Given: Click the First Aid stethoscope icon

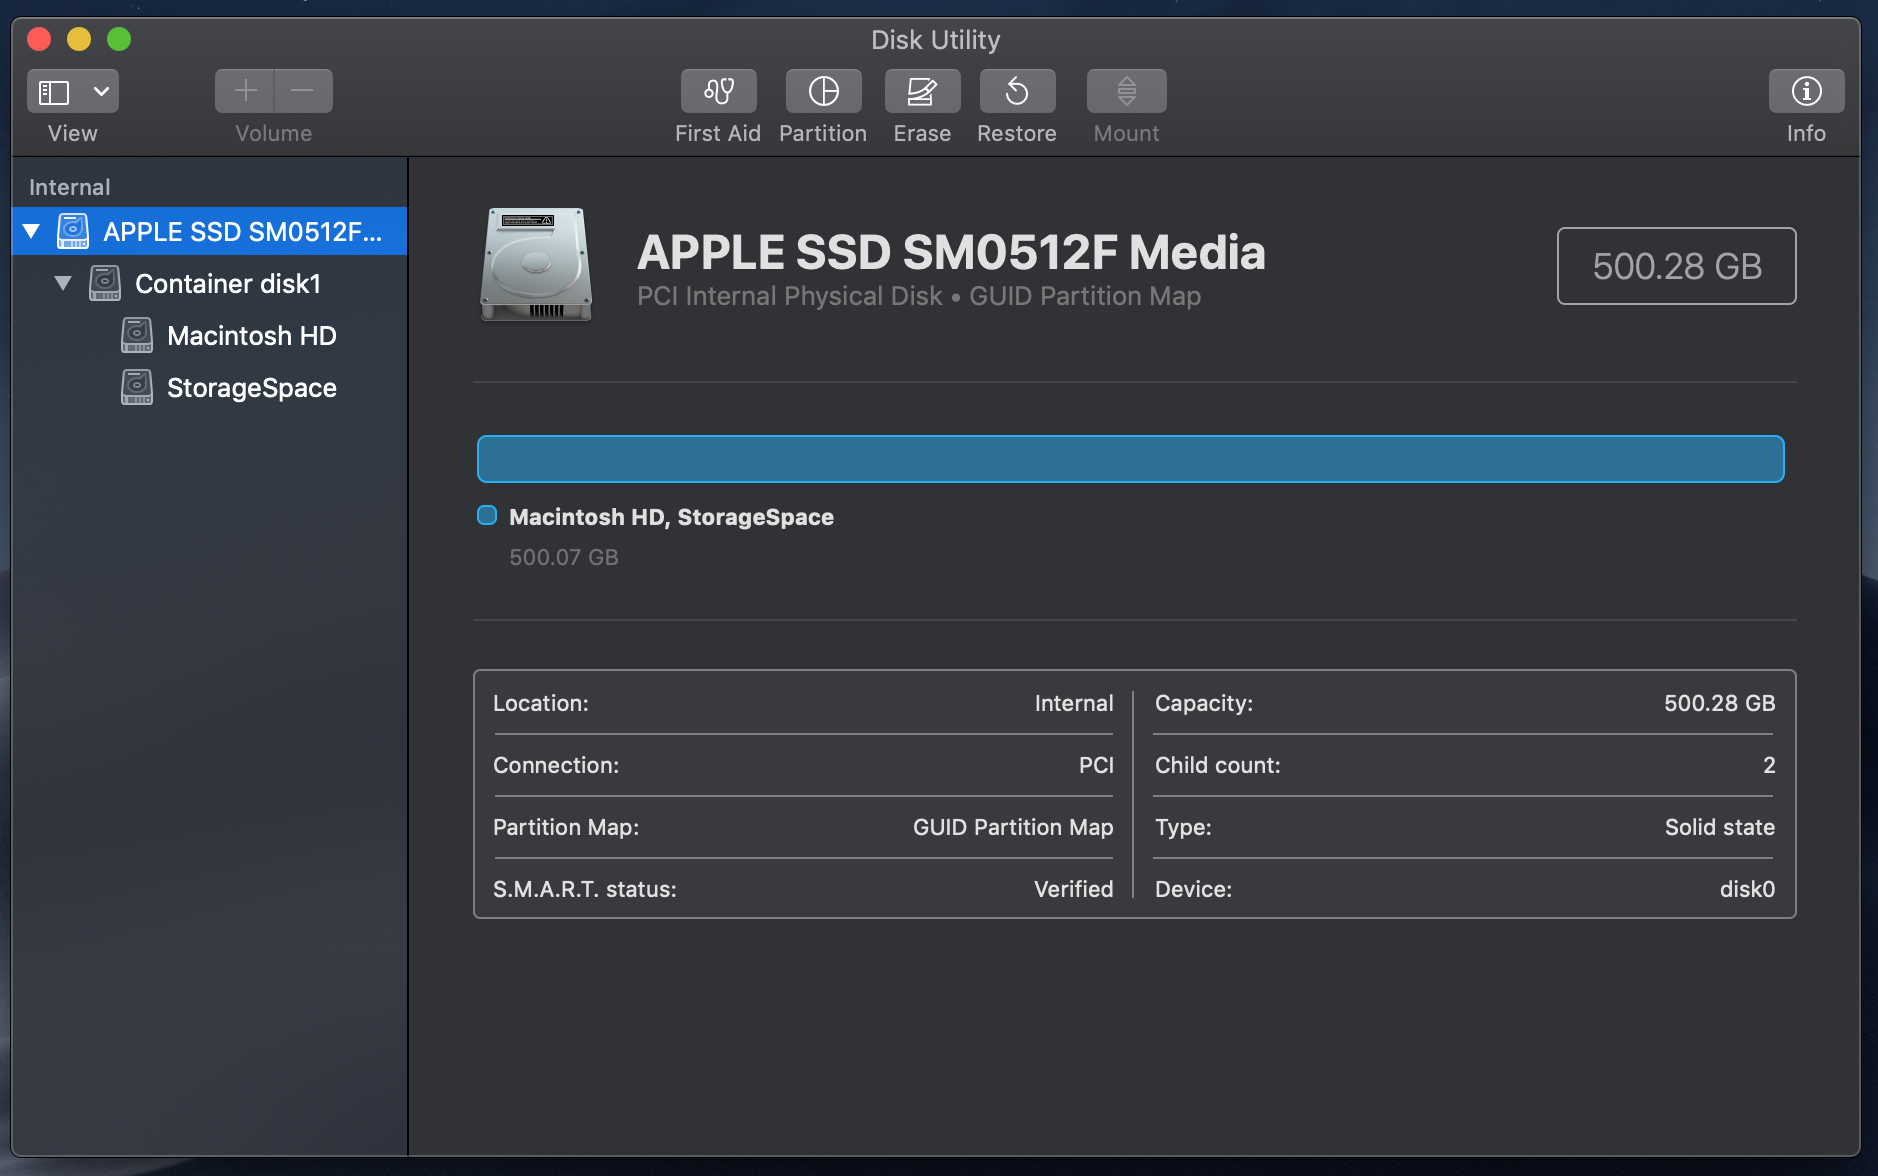Looking at the screenshot, I should pos(718,91).
